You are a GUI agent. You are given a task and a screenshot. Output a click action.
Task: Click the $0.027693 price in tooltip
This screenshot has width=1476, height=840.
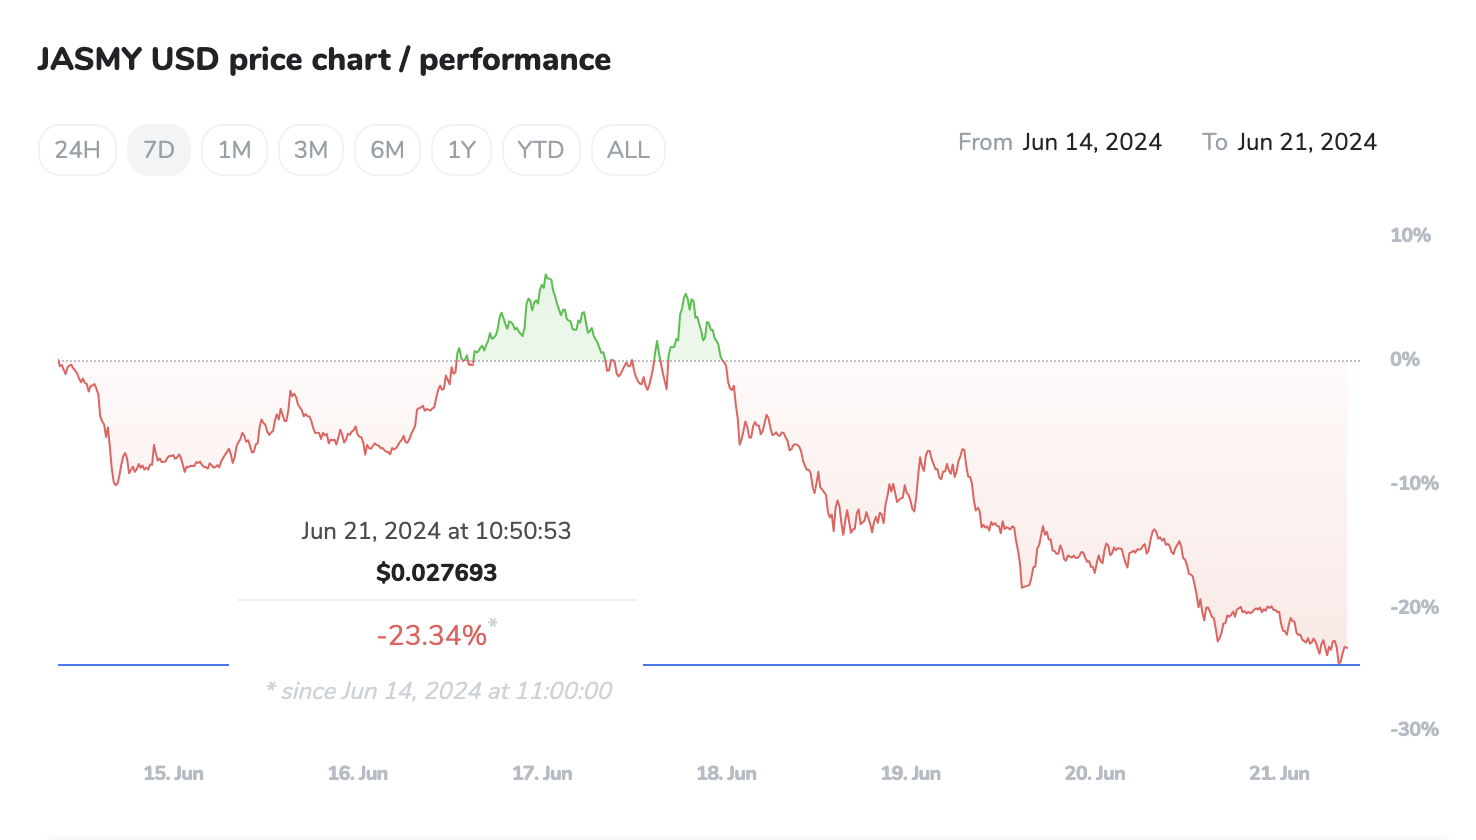(x=436, y=573)
